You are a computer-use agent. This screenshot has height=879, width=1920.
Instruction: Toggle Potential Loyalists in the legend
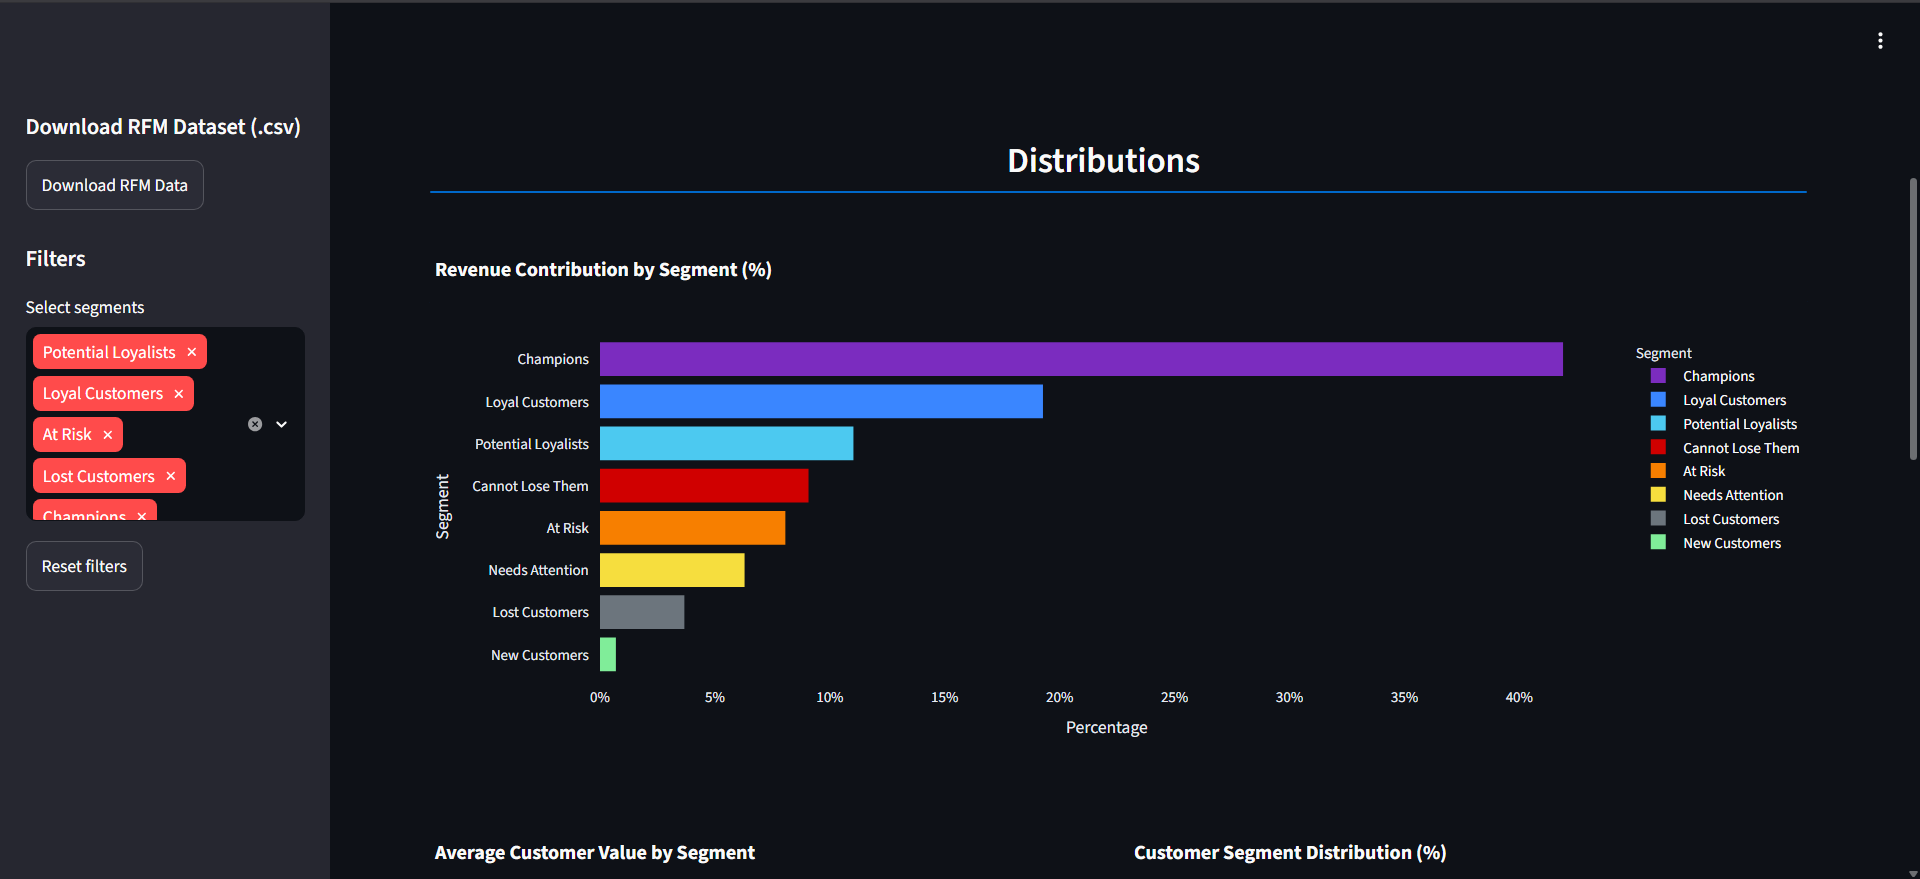(1723, 424)
